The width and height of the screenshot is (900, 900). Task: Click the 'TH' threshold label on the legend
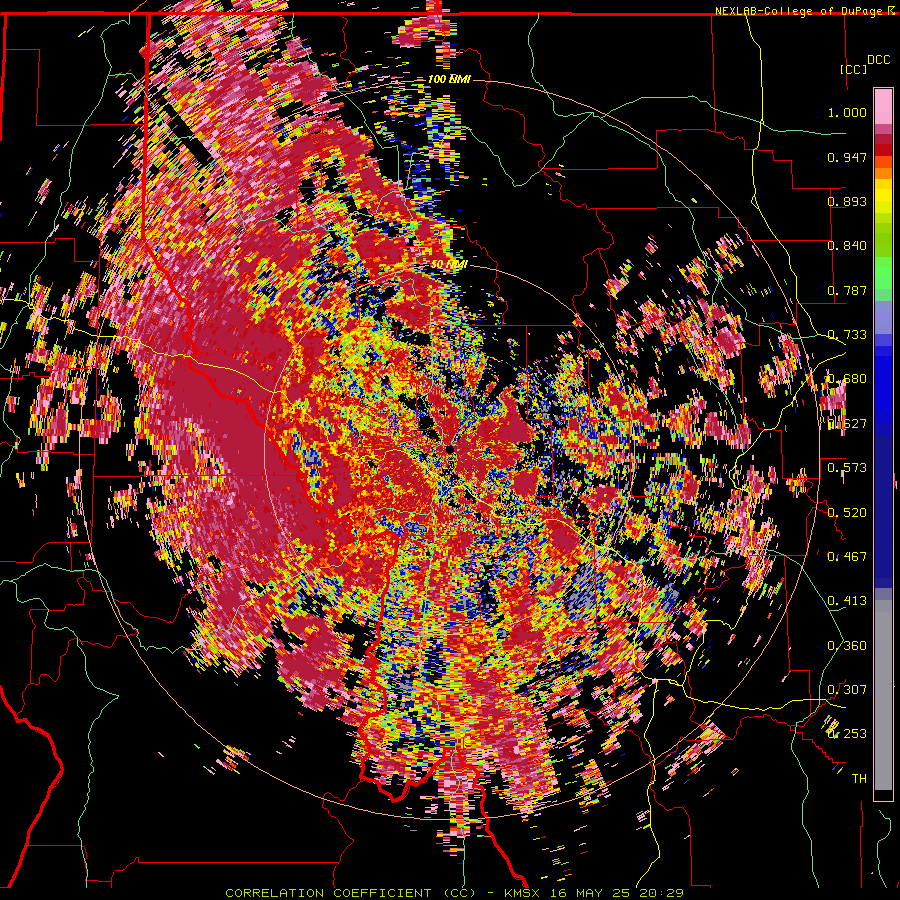coord(859,778)
